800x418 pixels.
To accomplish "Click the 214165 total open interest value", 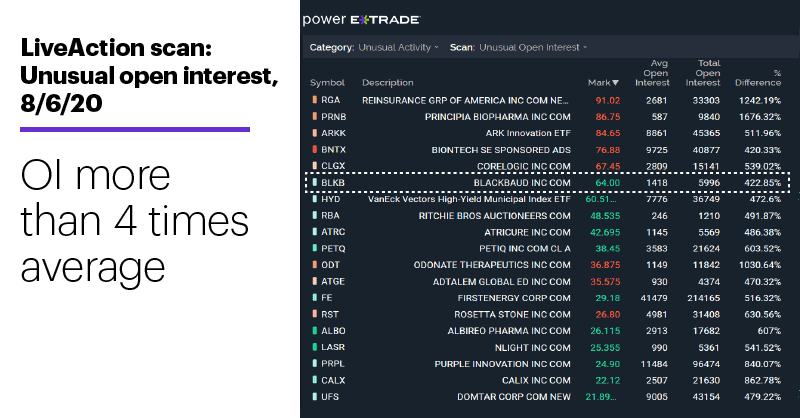I will 703,298.
